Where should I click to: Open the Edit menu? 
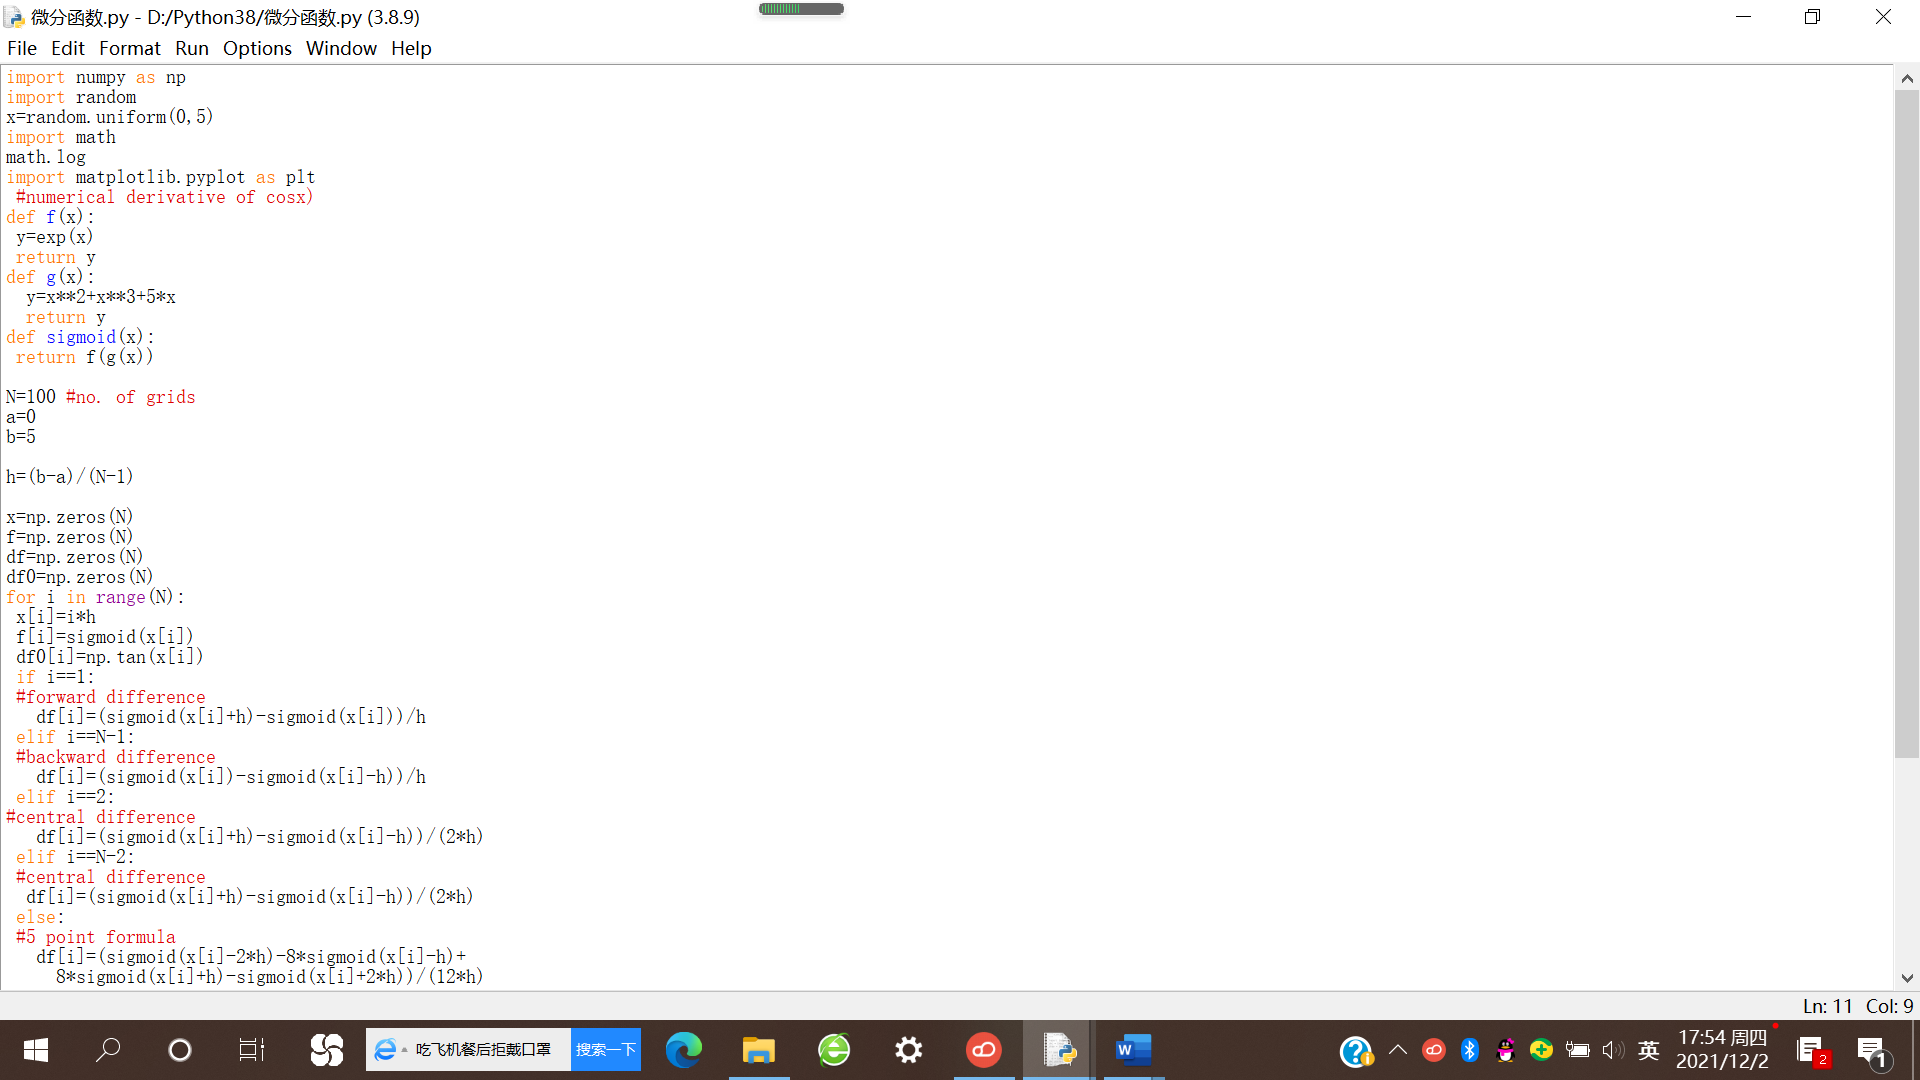pos(68,48)
